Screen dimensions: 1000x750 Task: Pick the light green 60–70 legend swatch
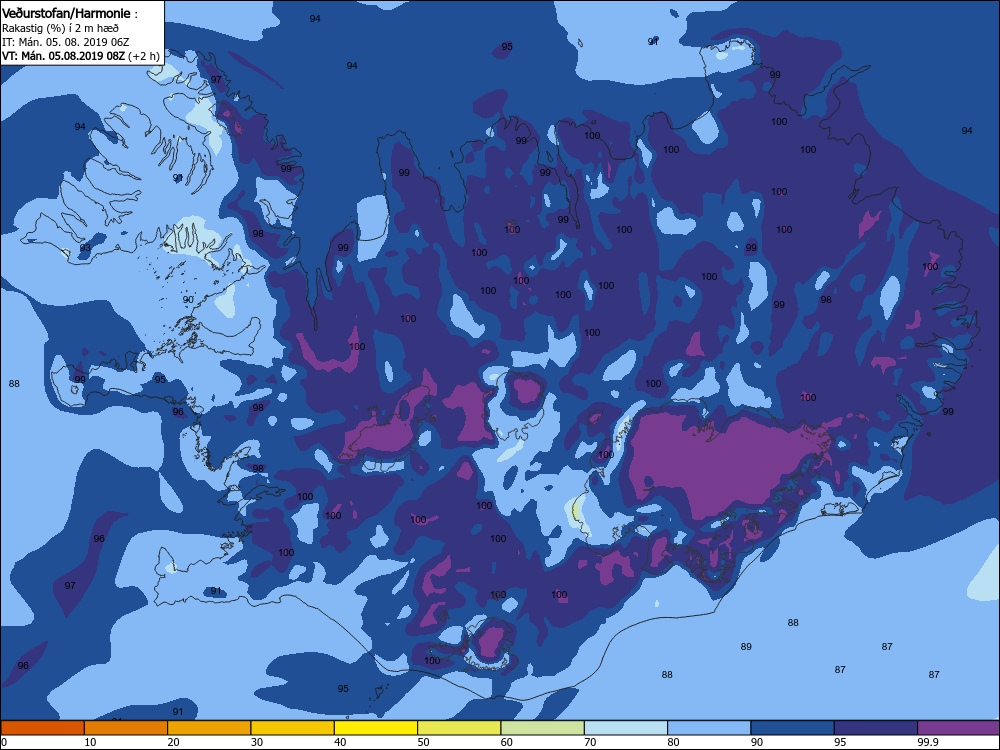coord(543,728)
